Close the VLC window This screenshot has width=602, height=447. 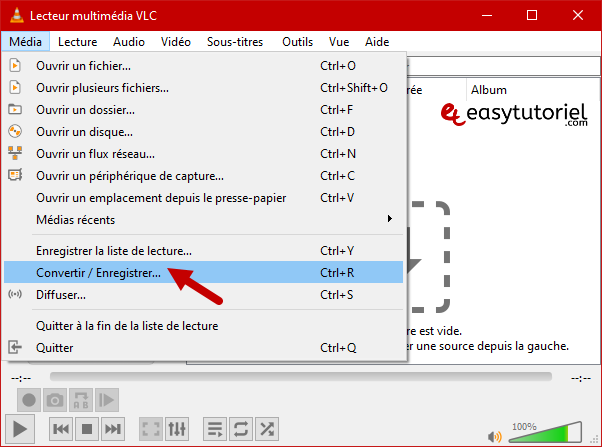point(578,15)
